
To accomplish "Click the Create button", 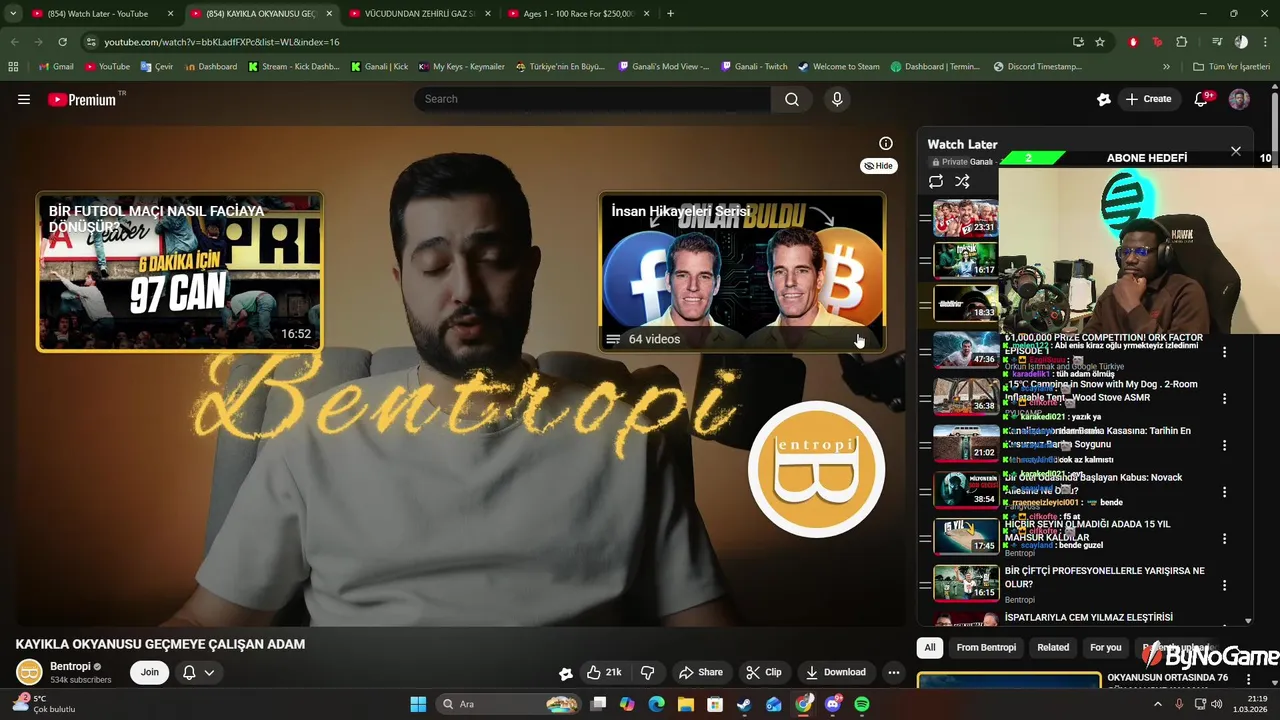I will (x=1148, y=99).
